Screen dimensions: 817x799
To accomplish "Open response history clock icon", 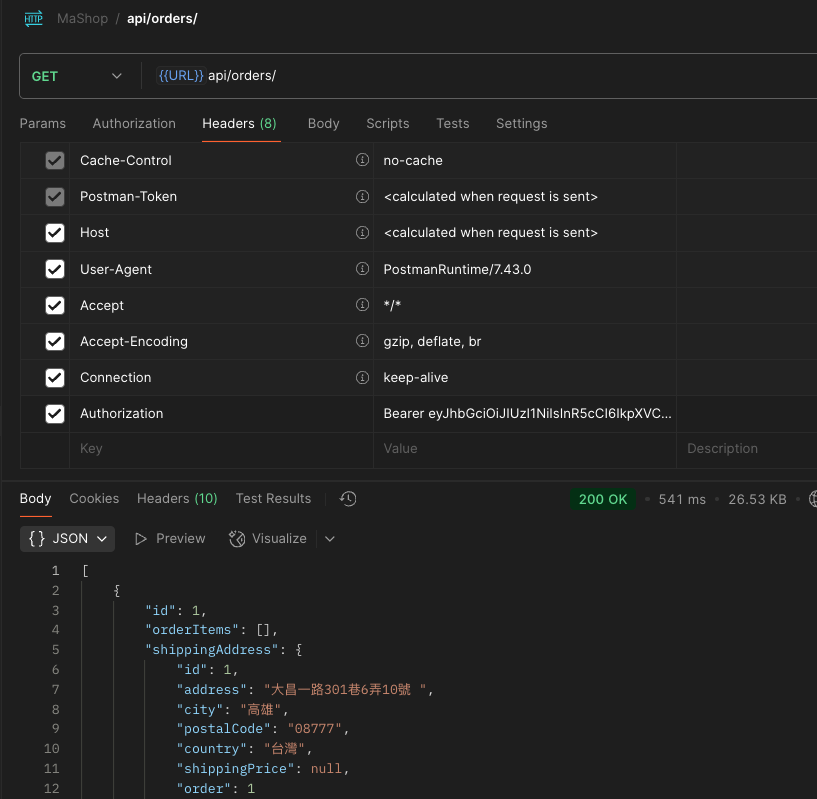I will 348,499.
